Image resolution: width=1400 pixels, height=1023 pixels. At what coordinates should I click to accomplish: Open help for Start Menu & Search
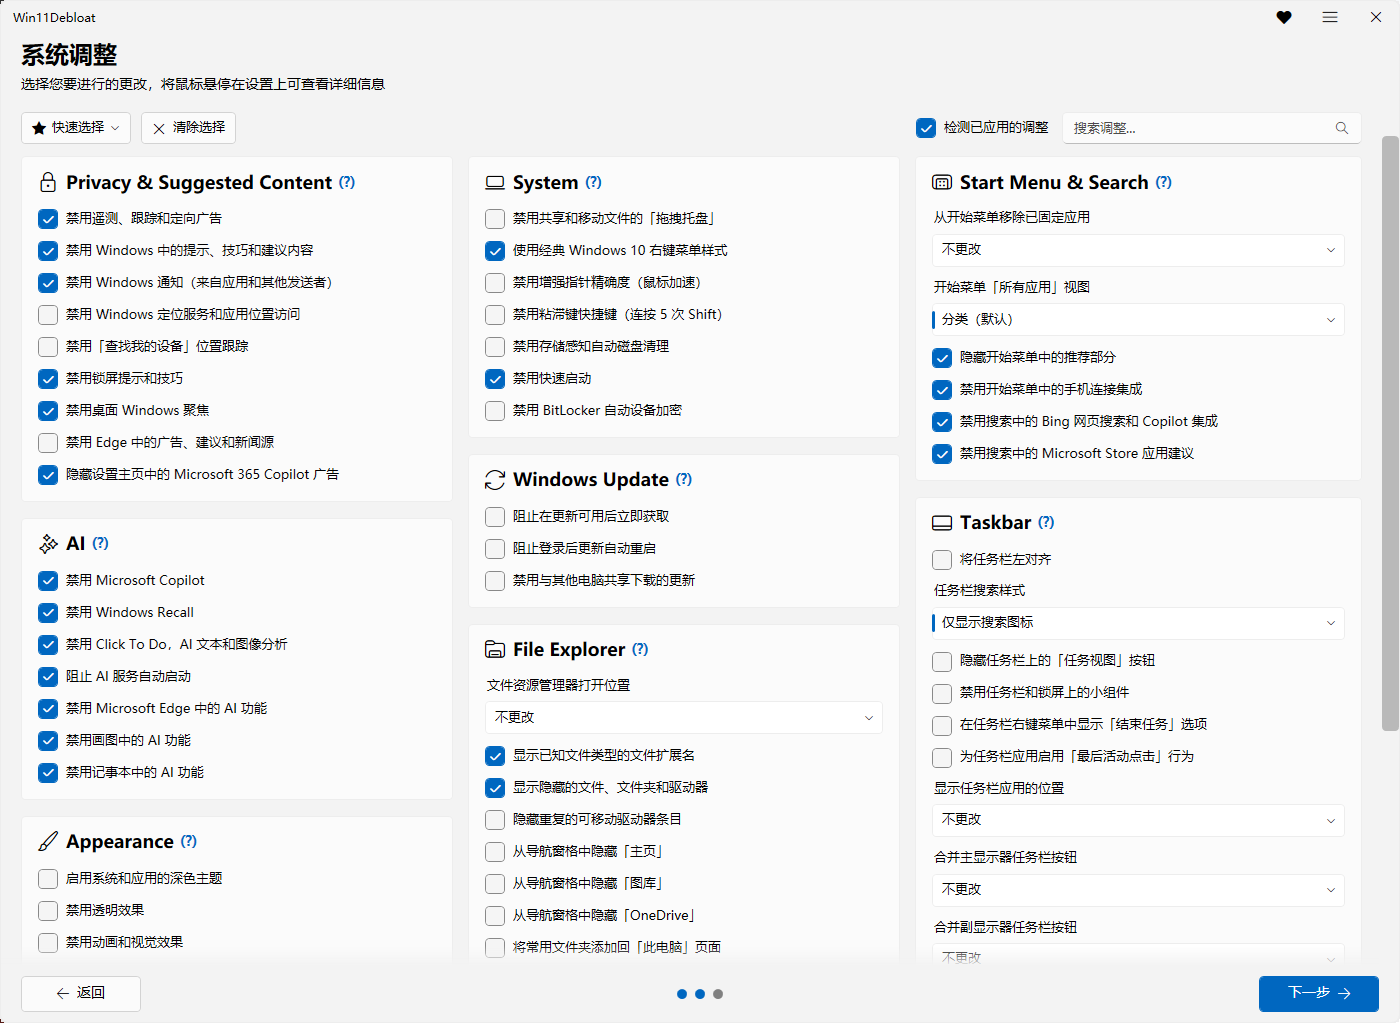1164,182
